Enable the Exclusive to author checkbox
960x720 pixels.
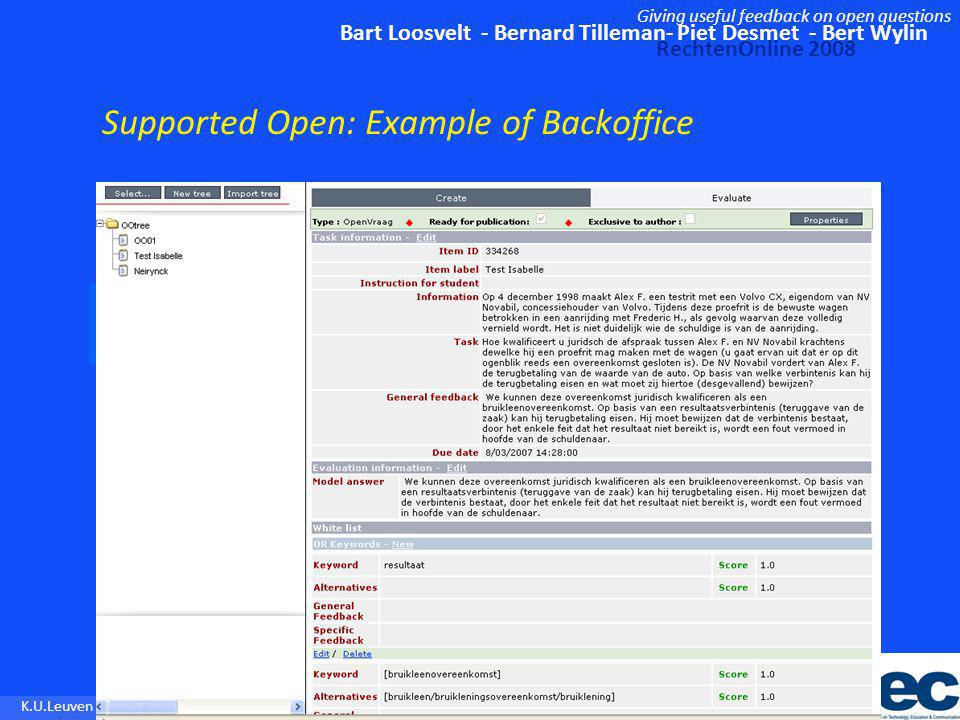pos(690,219)
